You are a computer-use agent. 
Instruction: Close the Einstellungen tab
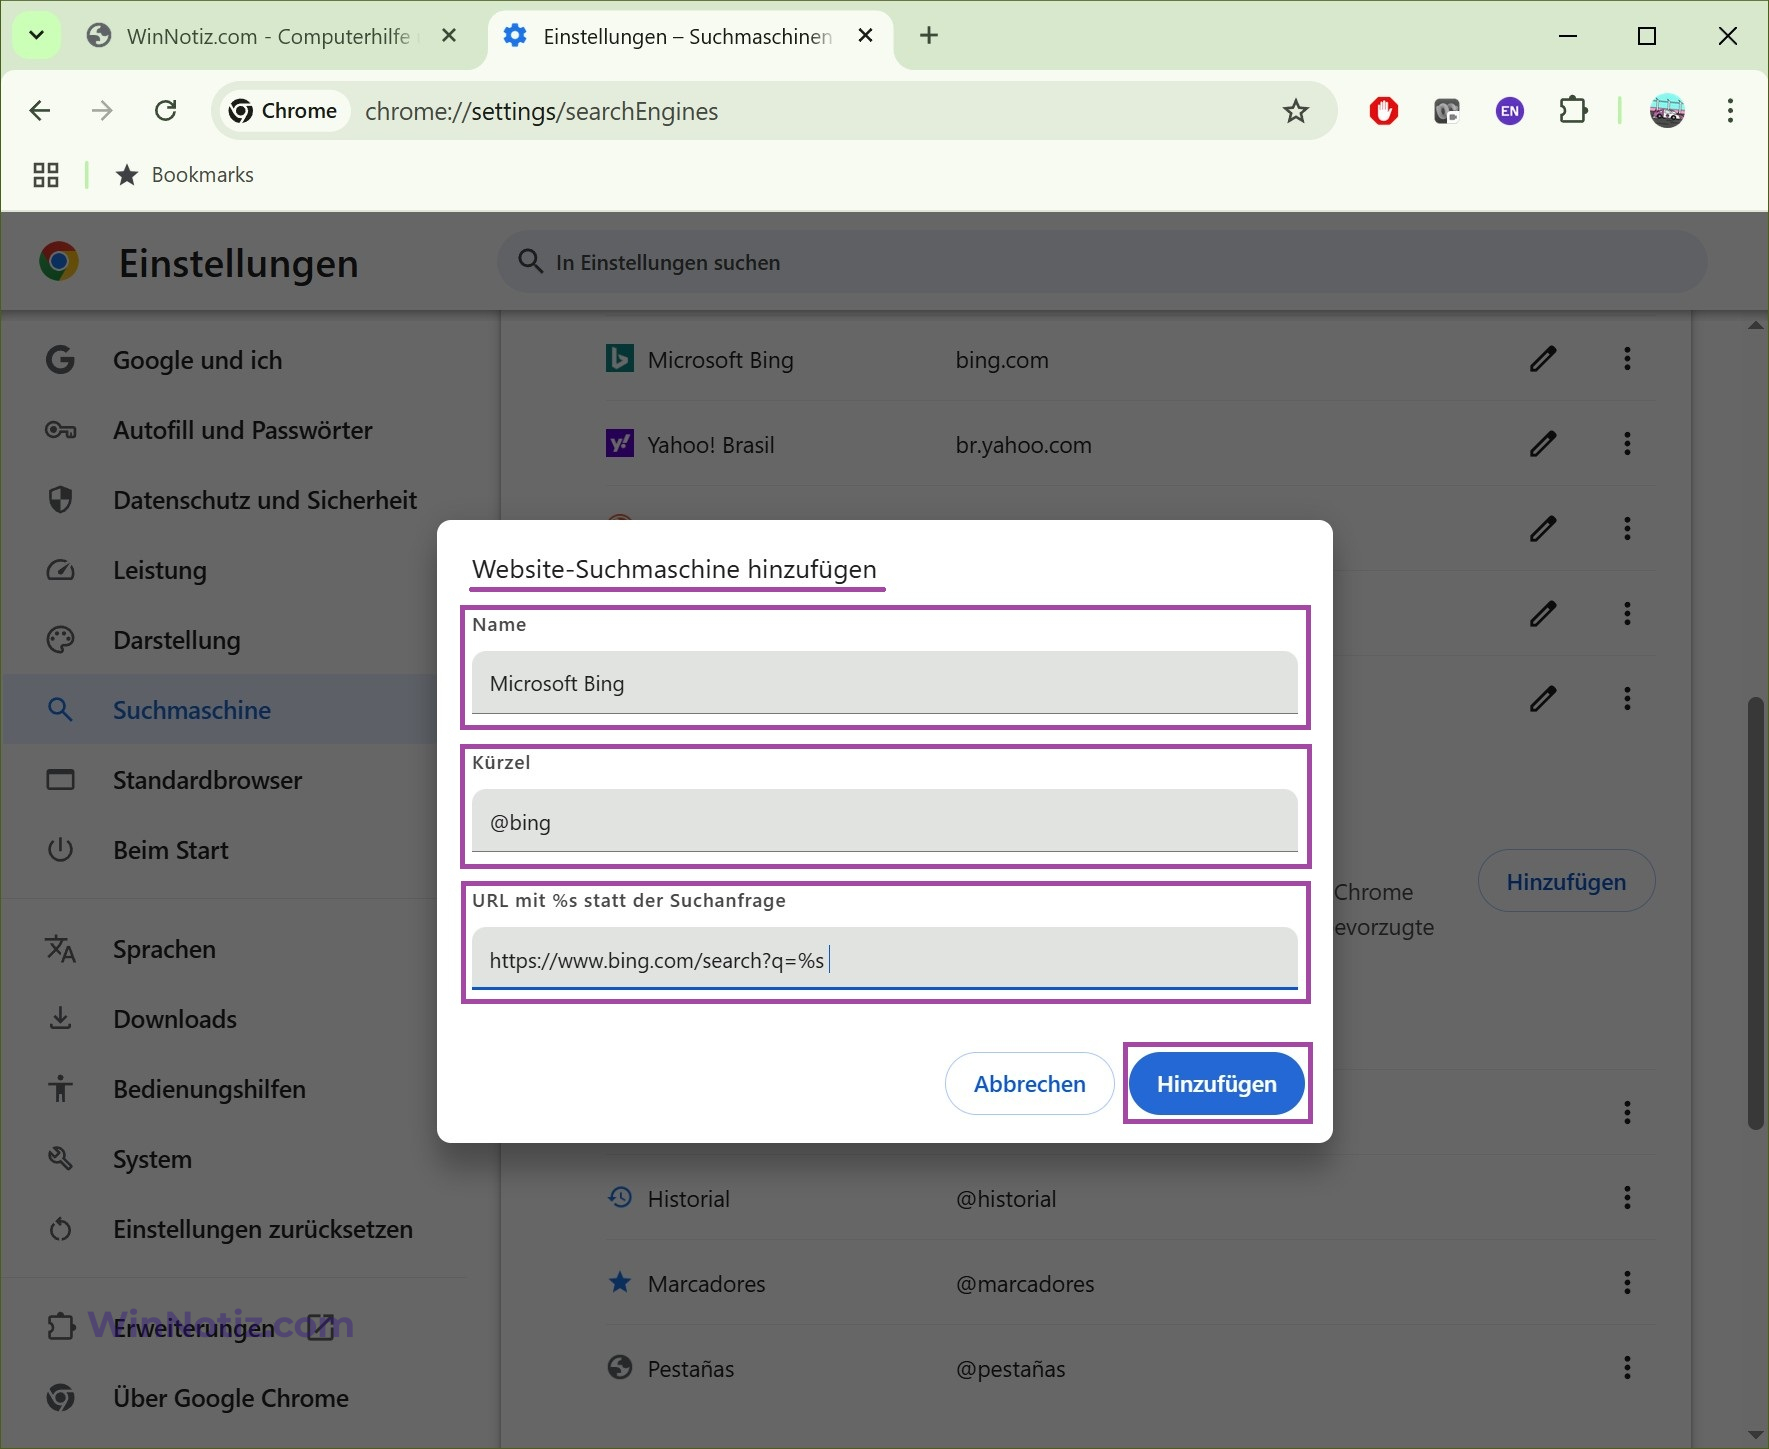pyautogui.click(x=866, y=36)
